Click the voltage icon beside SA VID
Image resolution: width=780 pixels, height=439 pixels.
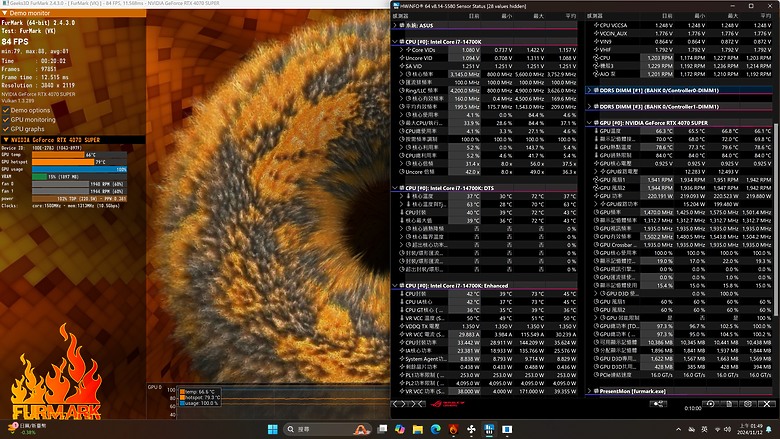point(402,66)
